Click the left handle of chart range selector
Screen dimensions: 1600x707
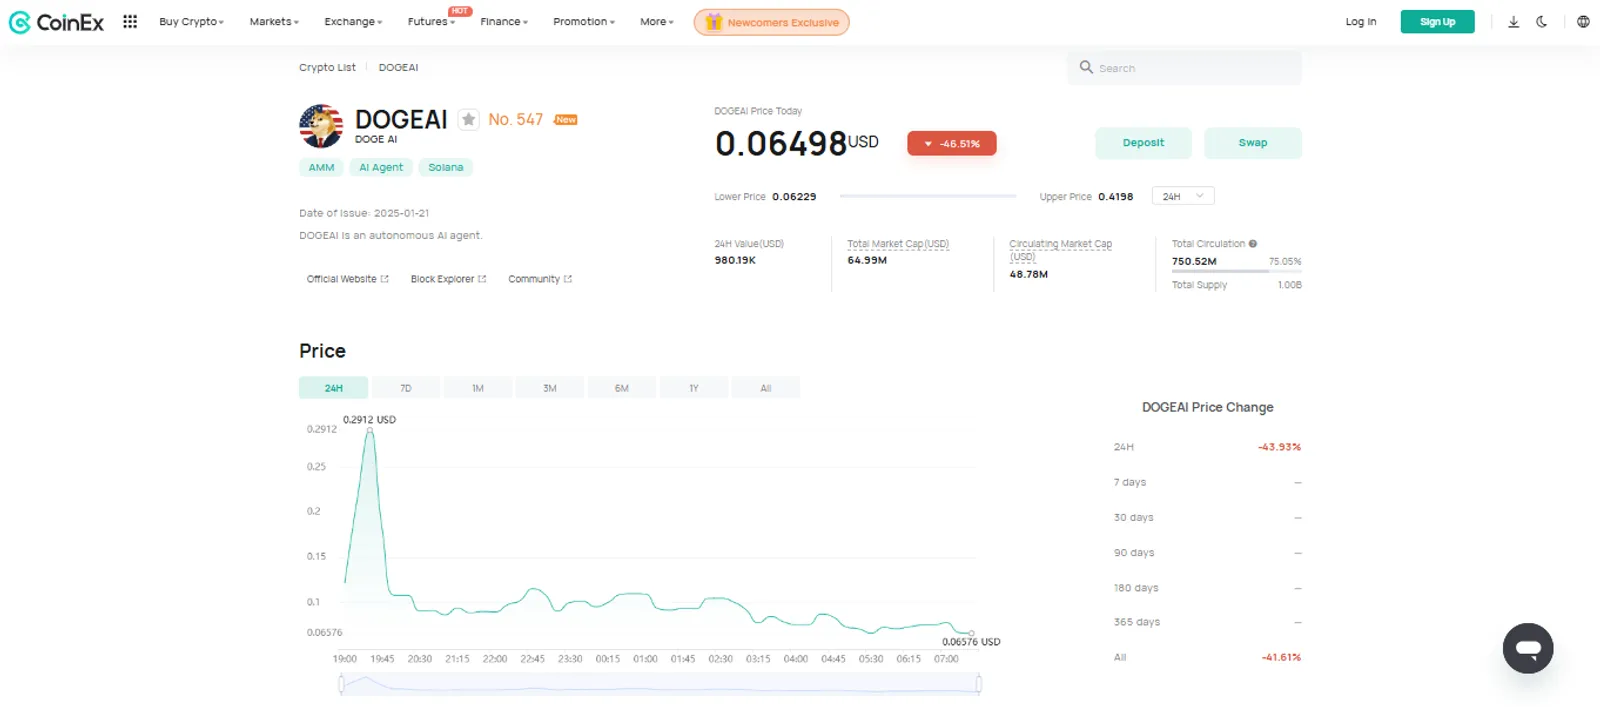[x=341, y=684]
